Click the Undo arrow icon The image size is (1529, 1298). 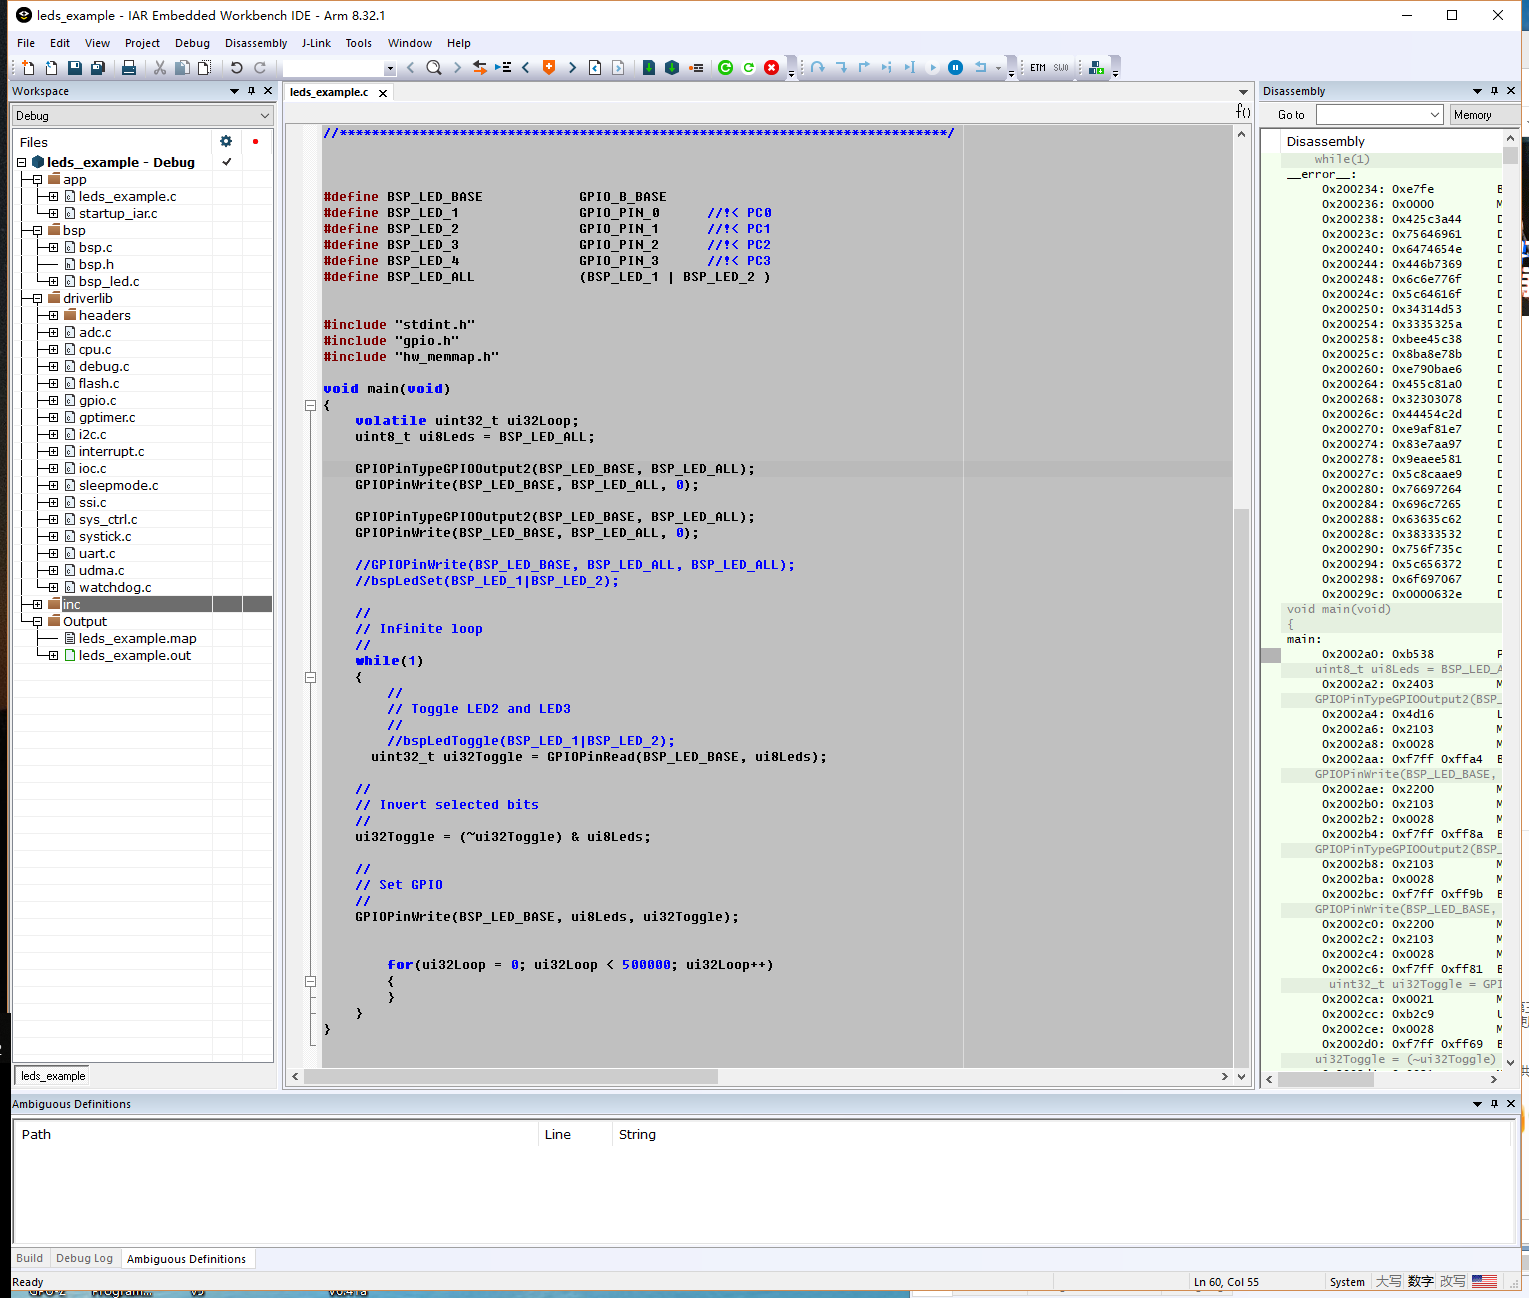pyautogui.click(x=236, y=68)
